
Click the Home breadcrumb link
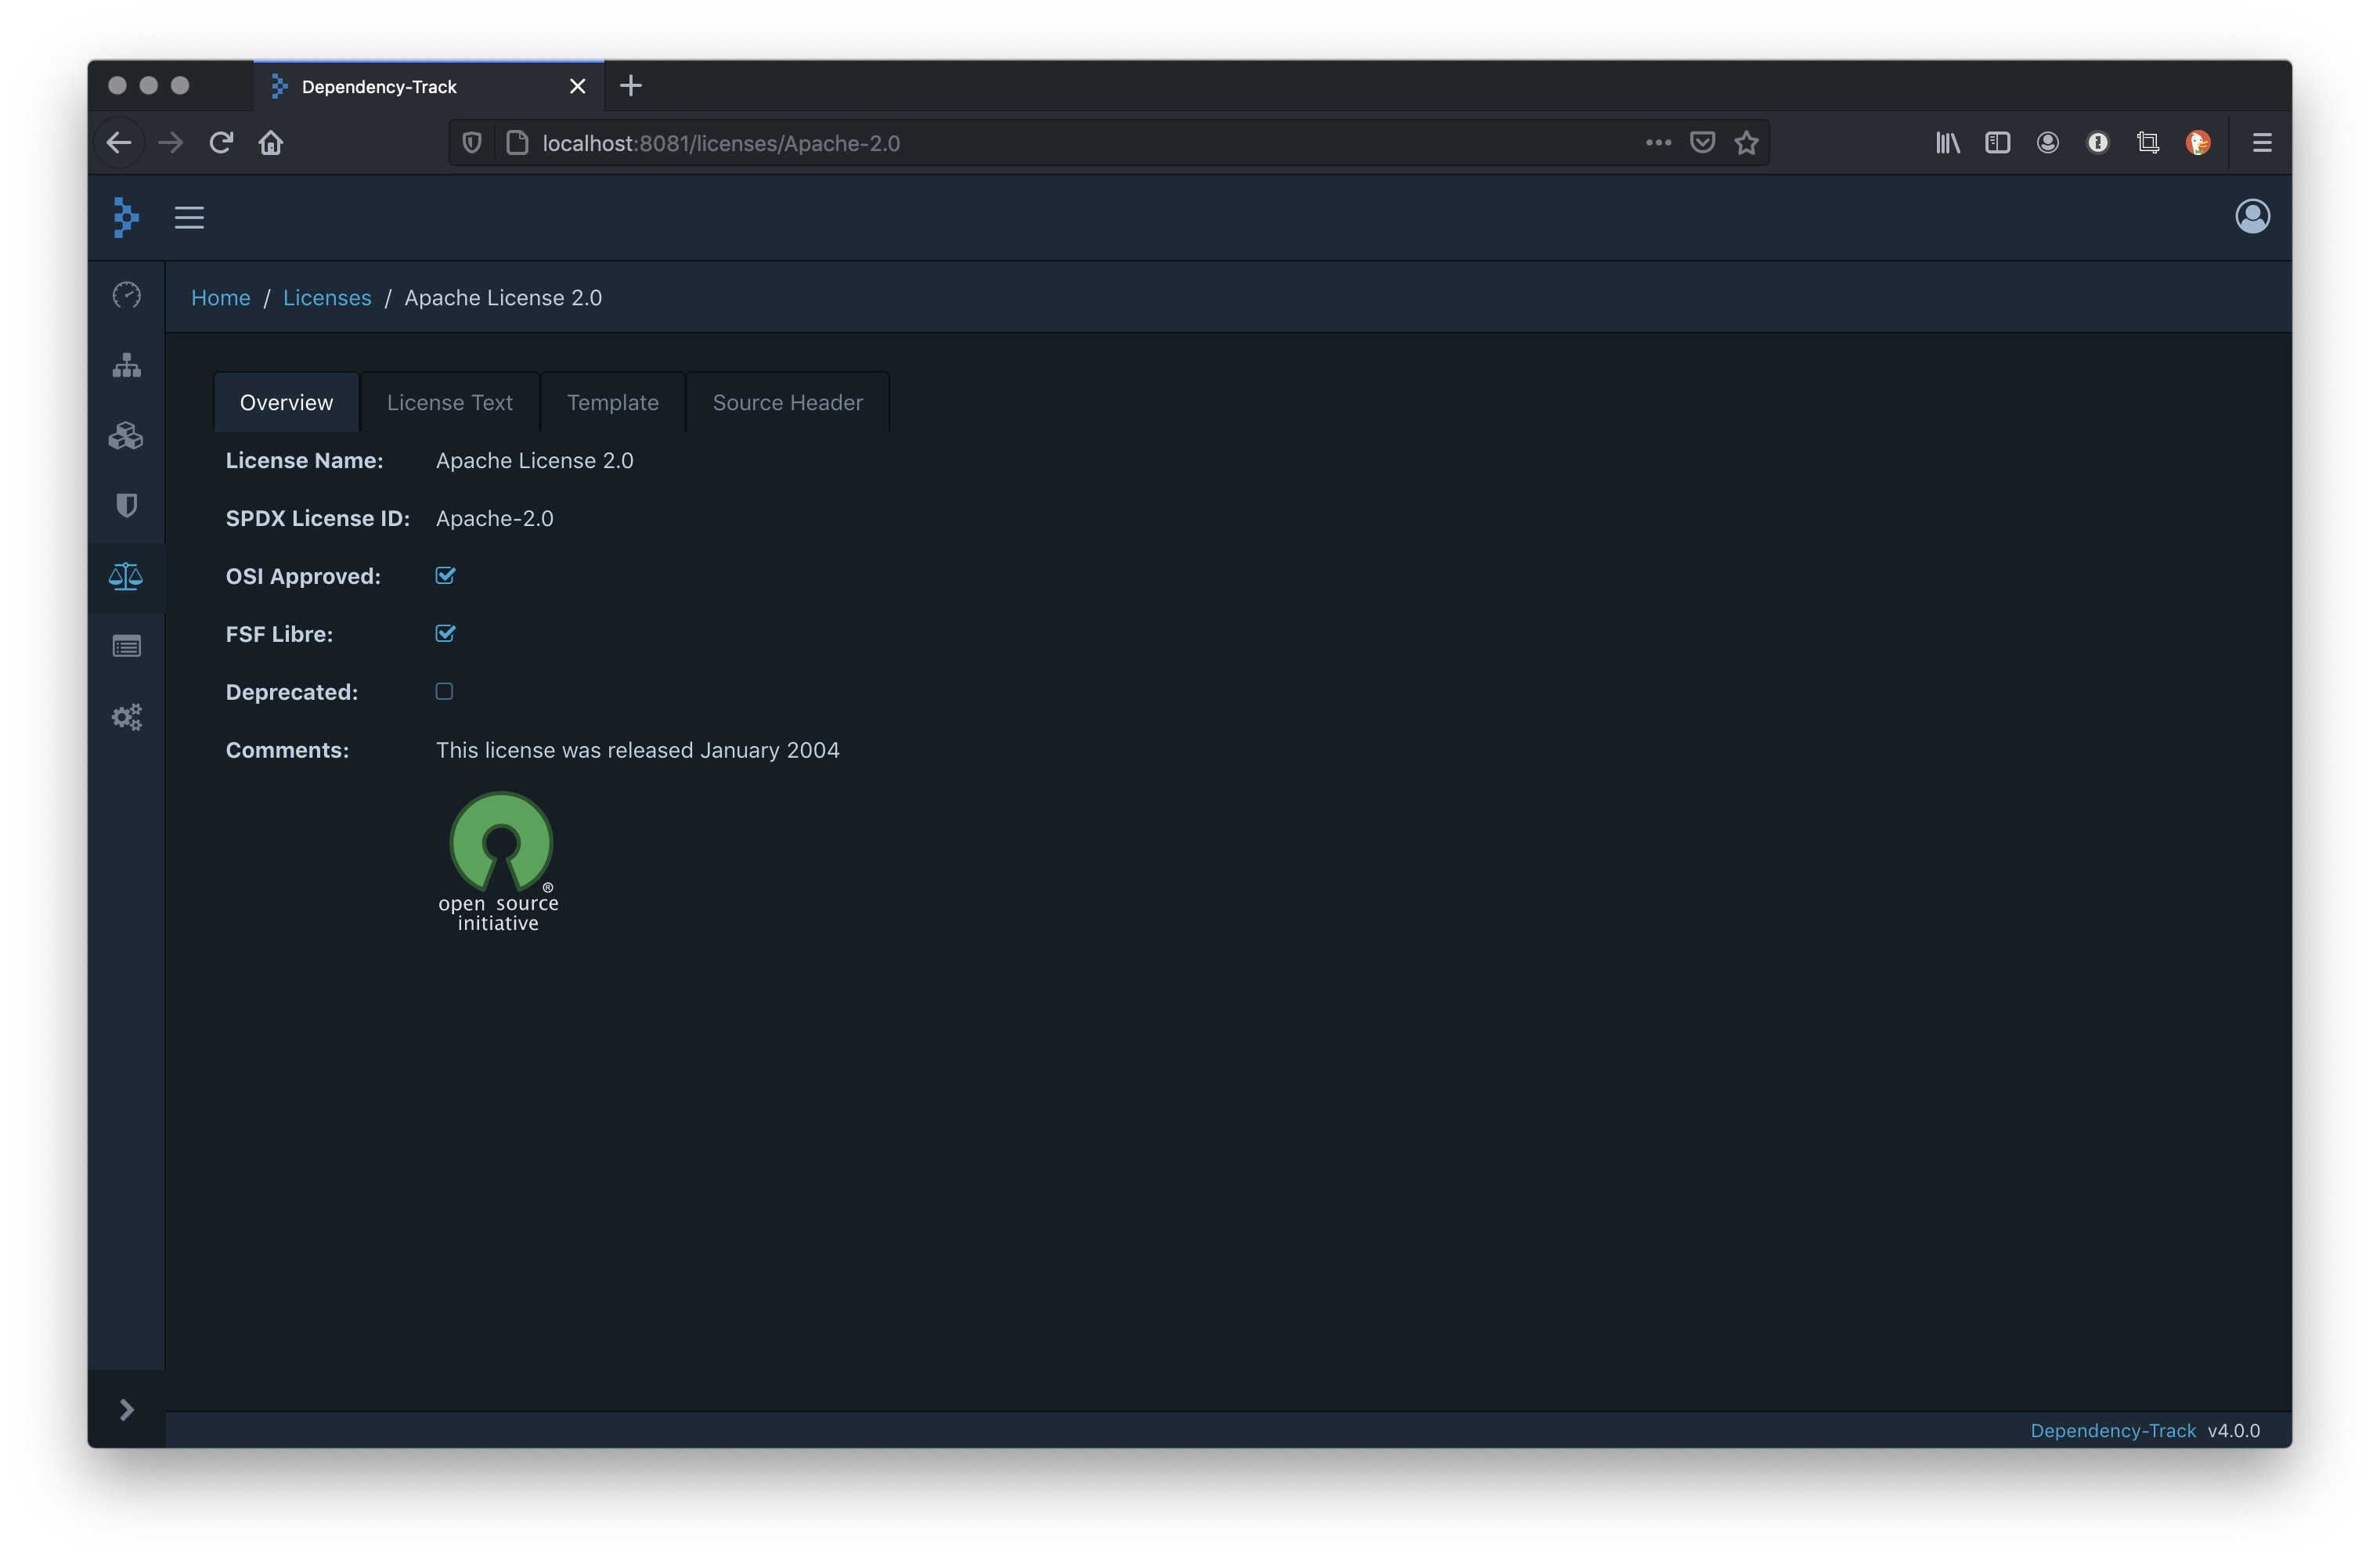coord(220,298)
